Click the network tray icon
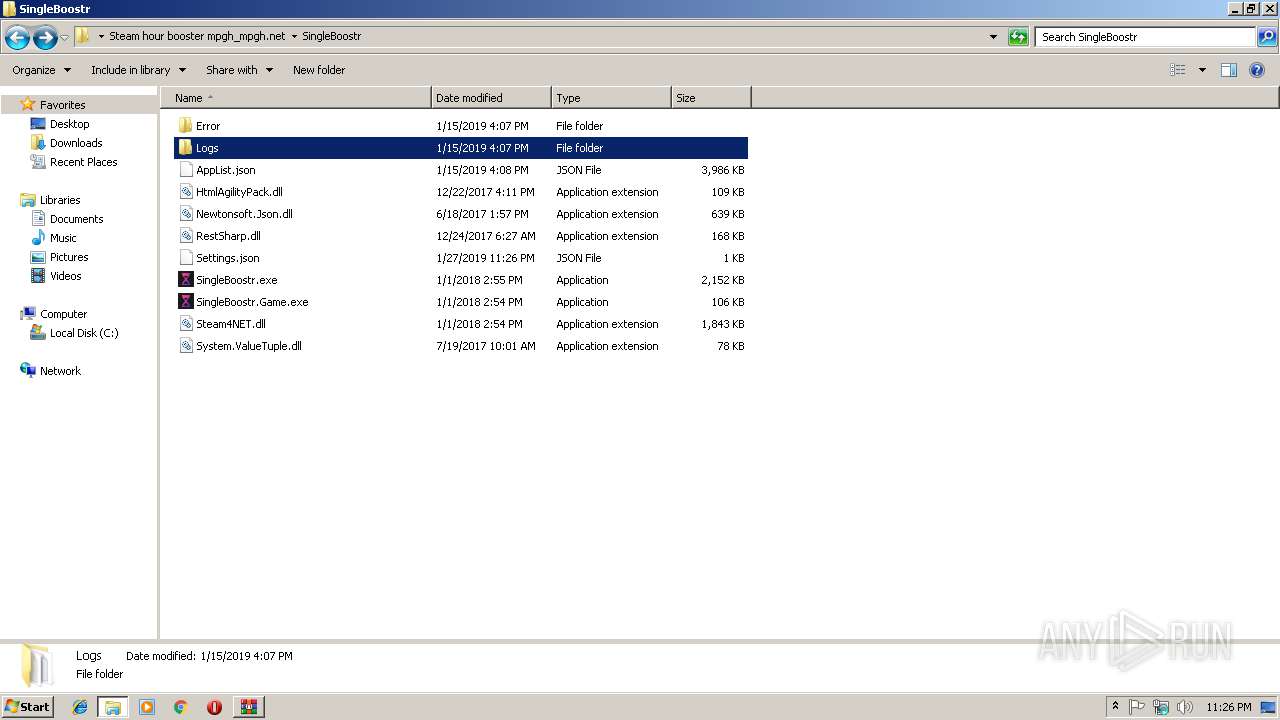 [1161, 707]
